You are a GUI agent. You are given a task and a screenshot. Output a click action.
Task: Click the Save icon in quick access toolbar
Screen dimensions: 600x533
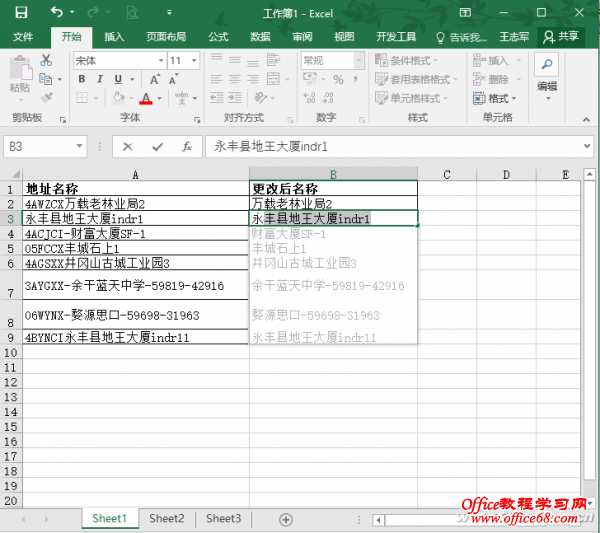[x=21, y=12]
